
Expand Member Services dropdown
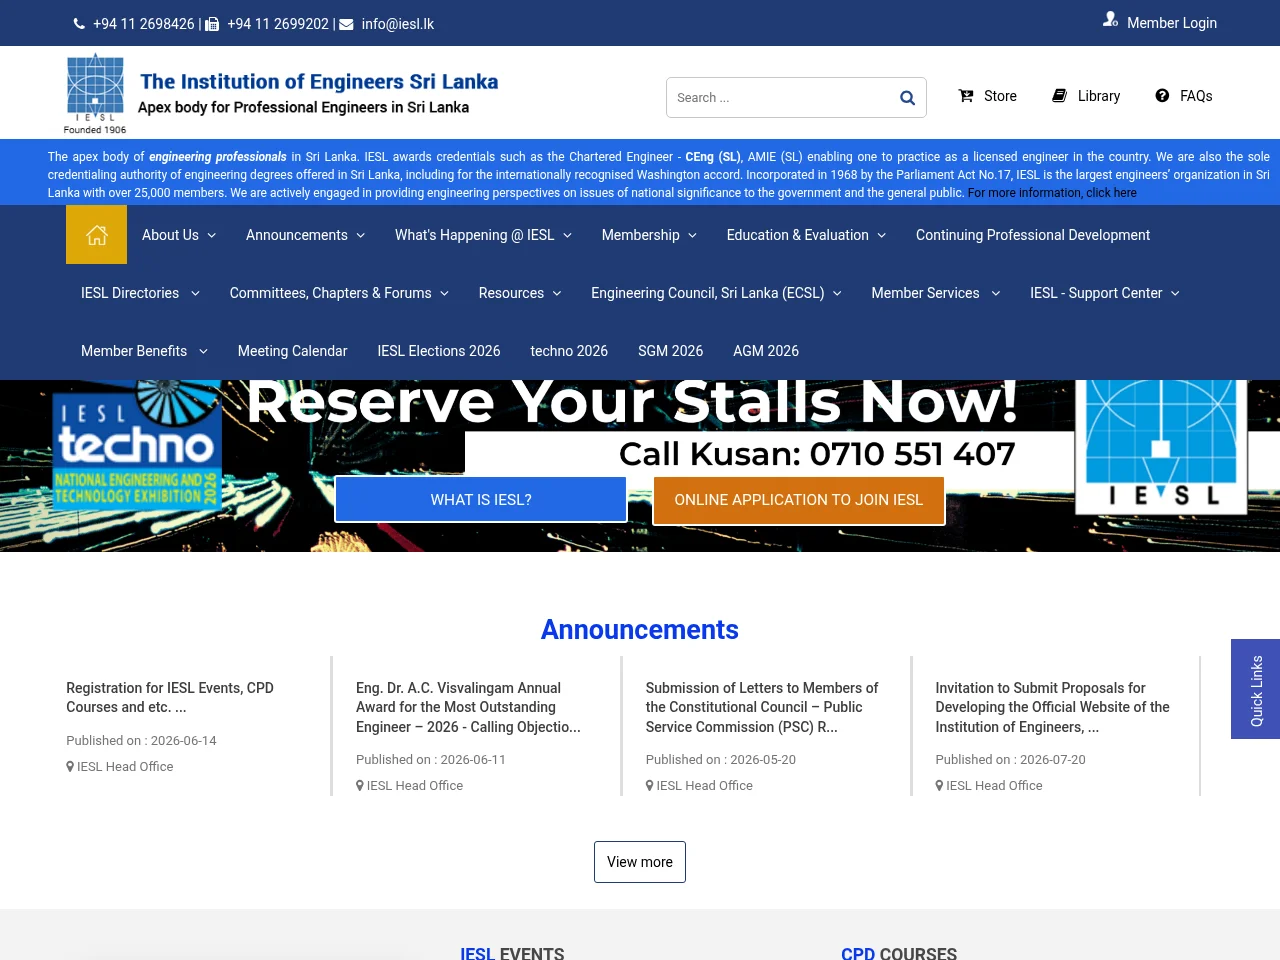936,293
